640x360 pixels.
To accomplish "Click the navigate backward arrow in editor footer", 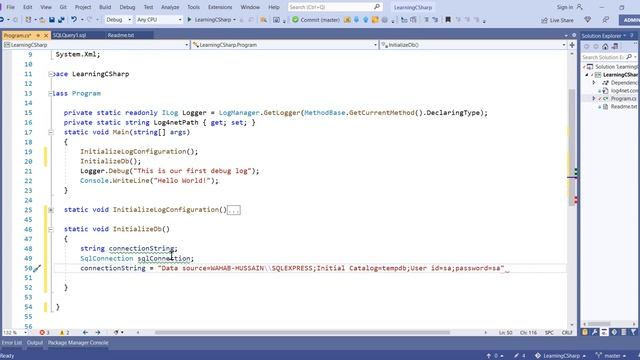I will [x=85, y=333].
